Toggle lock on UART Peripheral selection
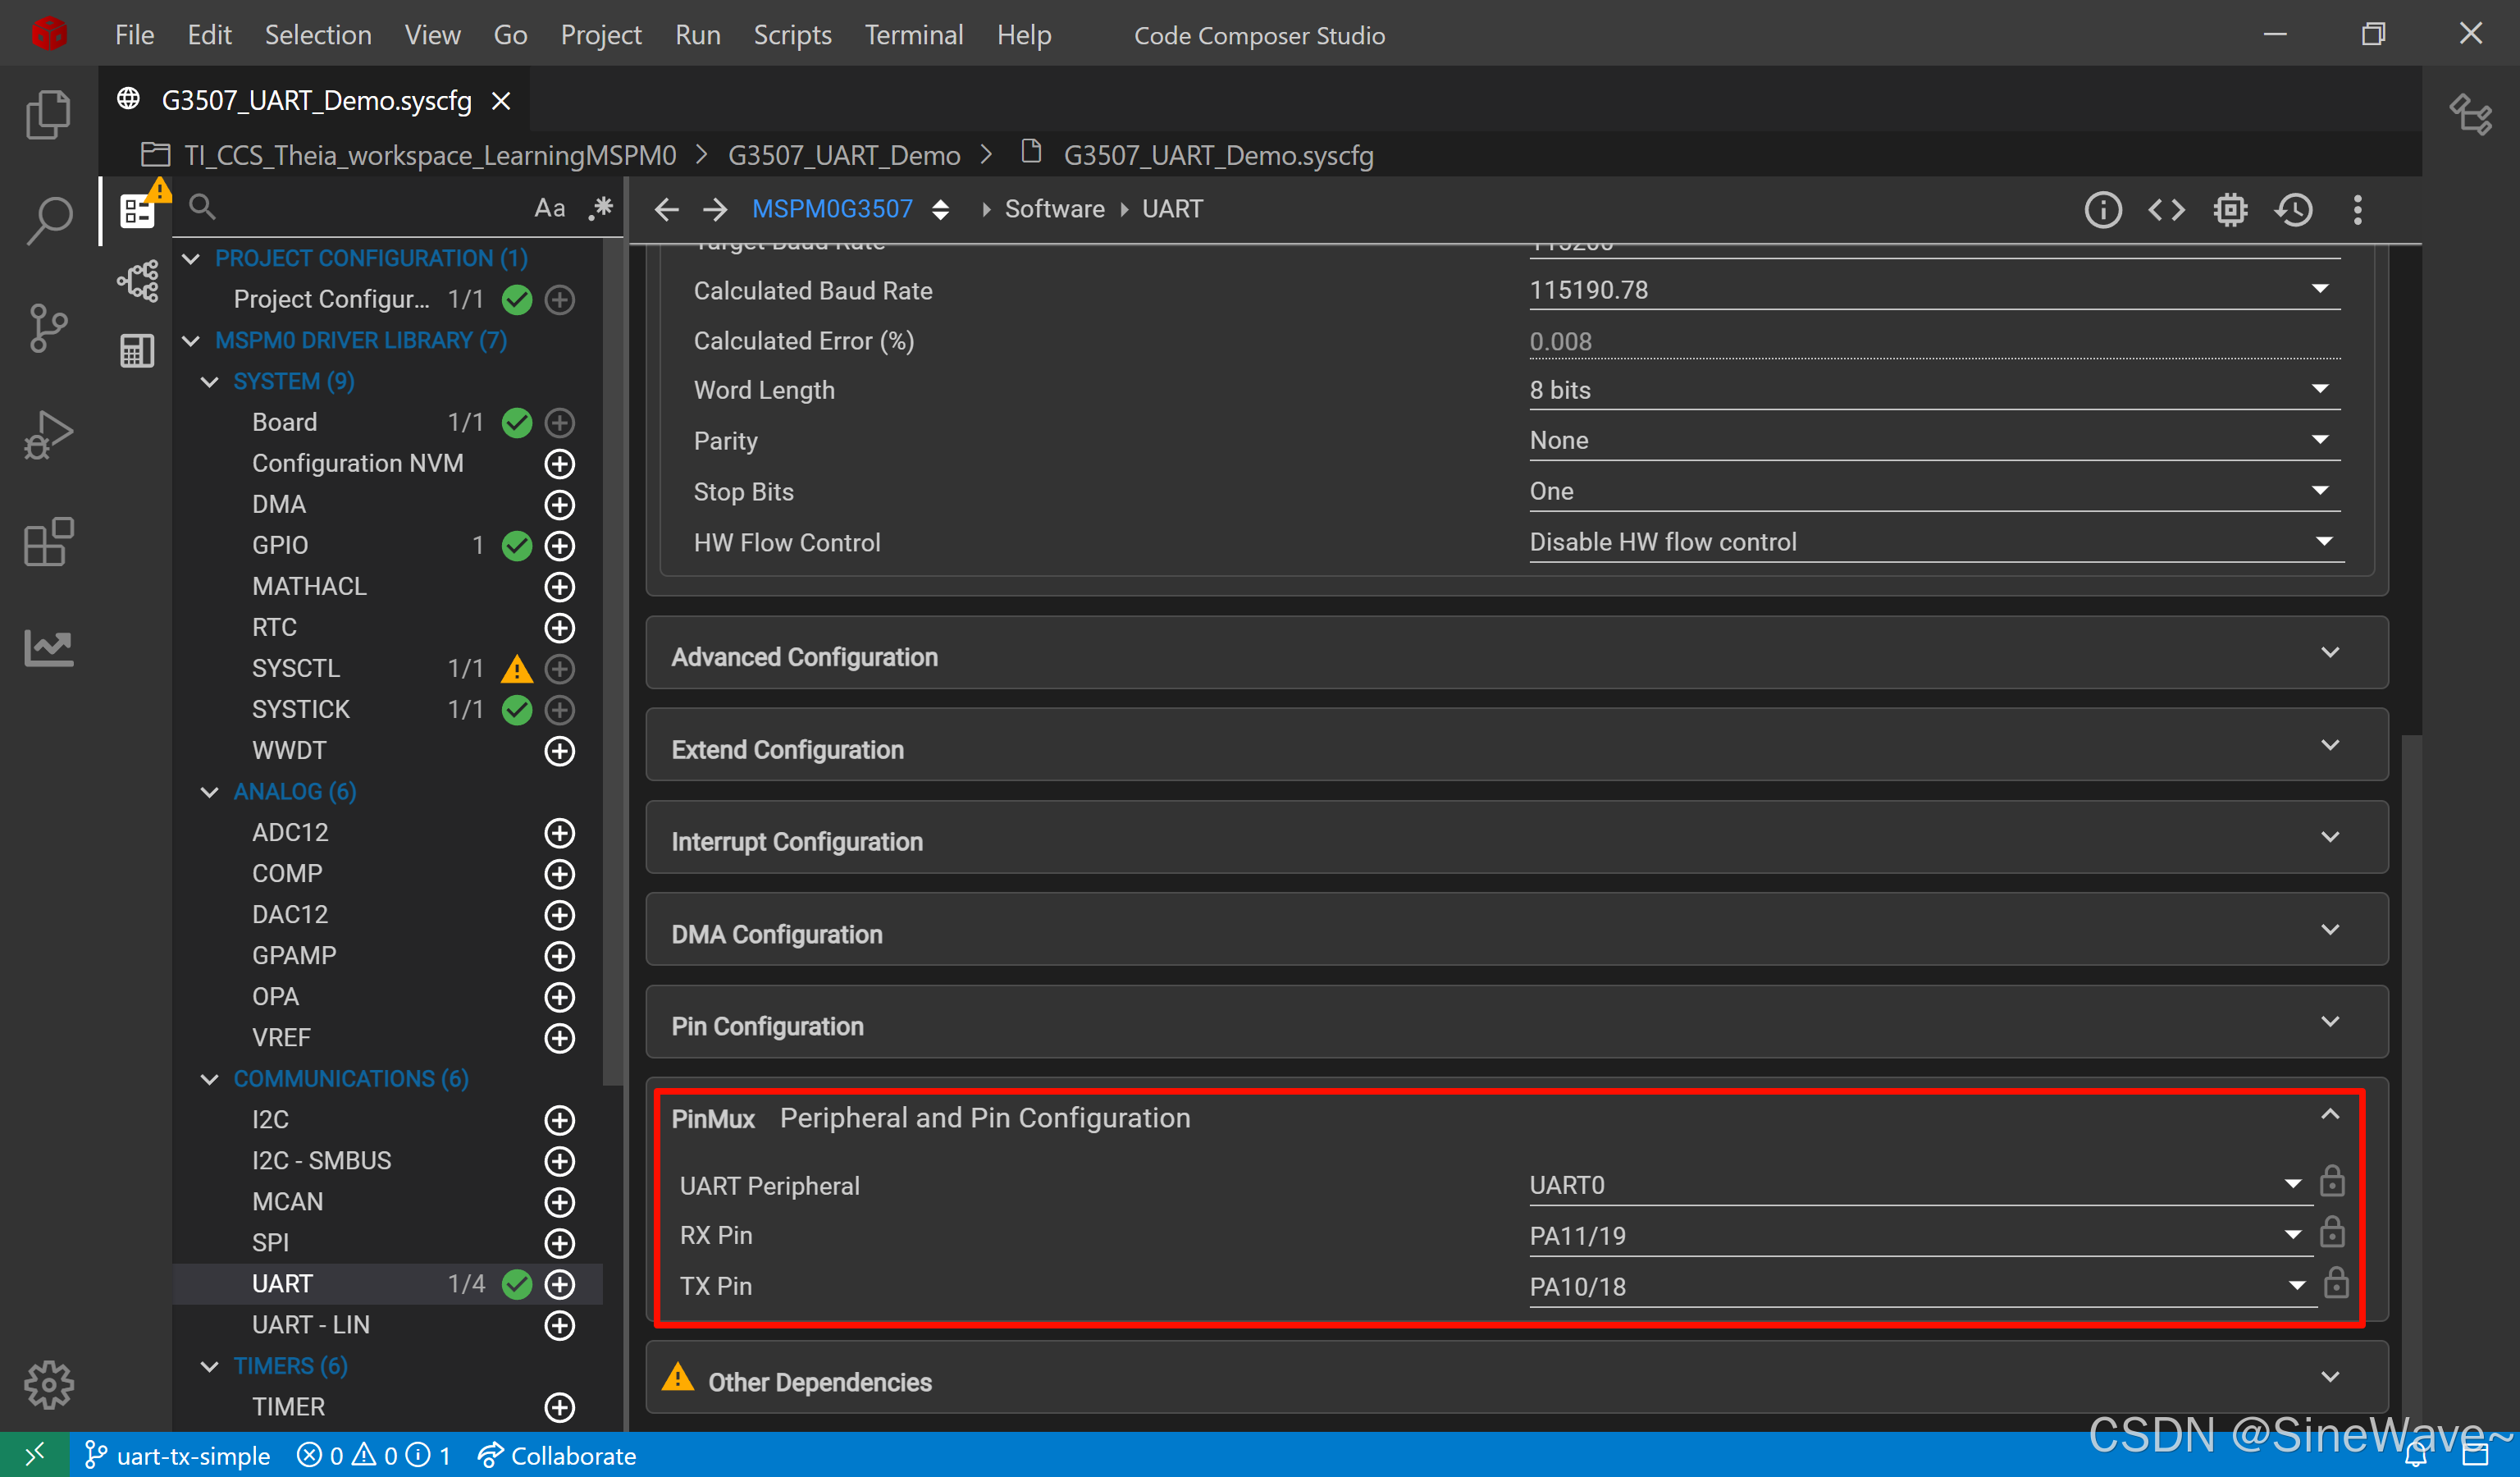 (2332, 1182)
